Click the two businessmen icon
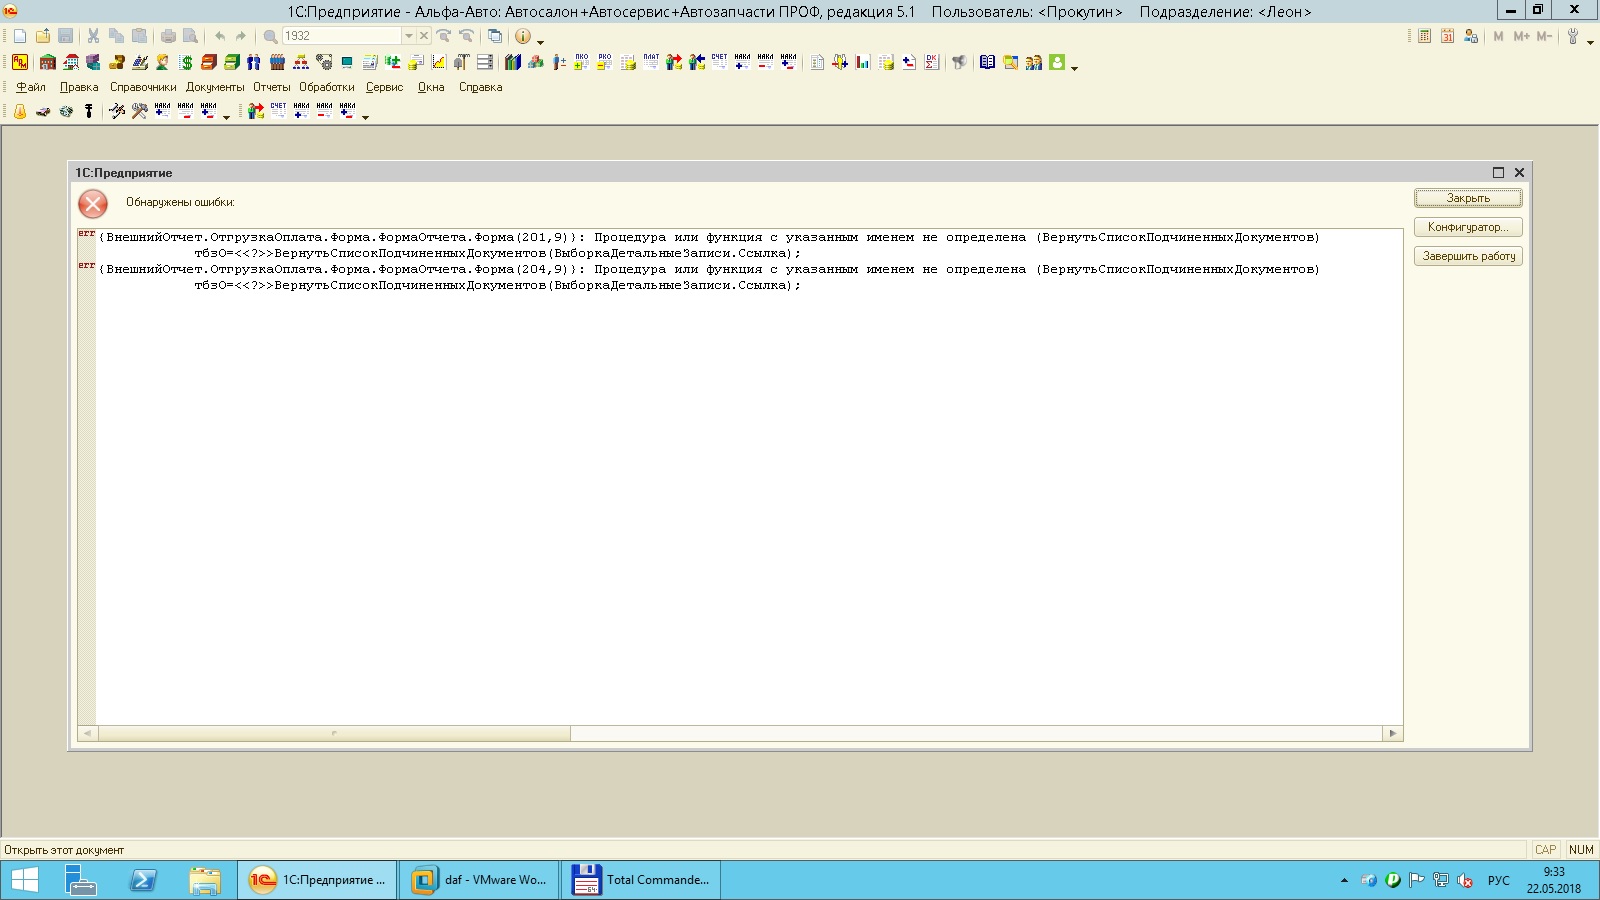 click(x=1033, y=62)
